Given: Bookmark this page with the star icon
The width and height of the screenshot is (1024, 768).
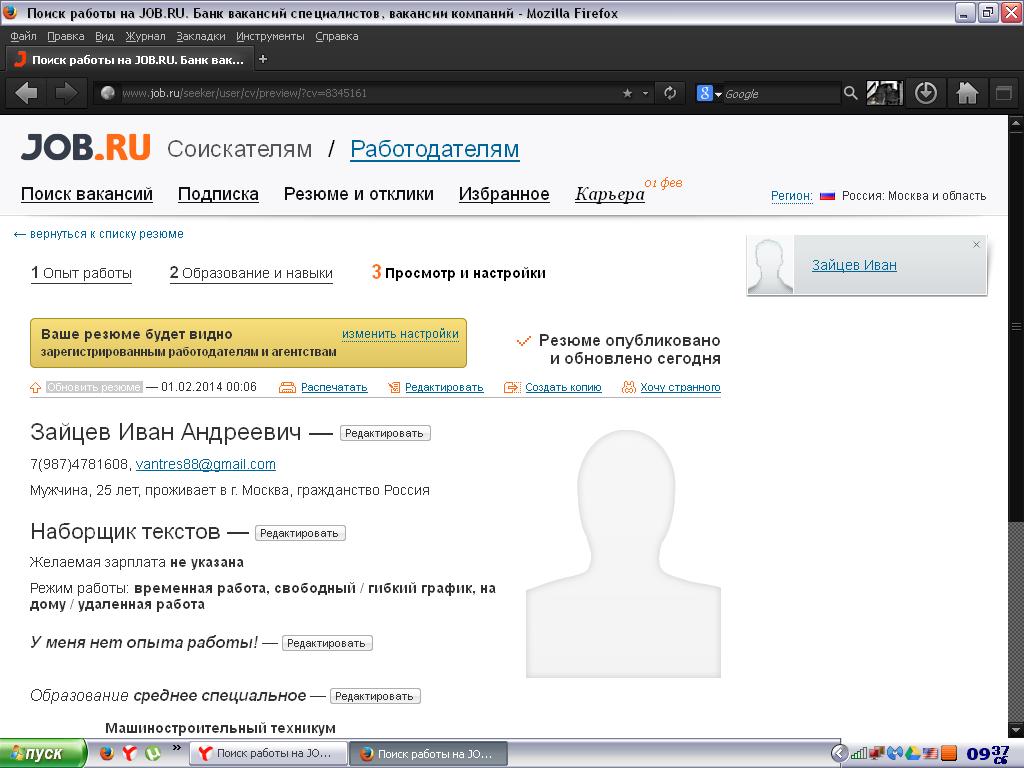Looking at the screenshot, I should (x=627, y=93).
